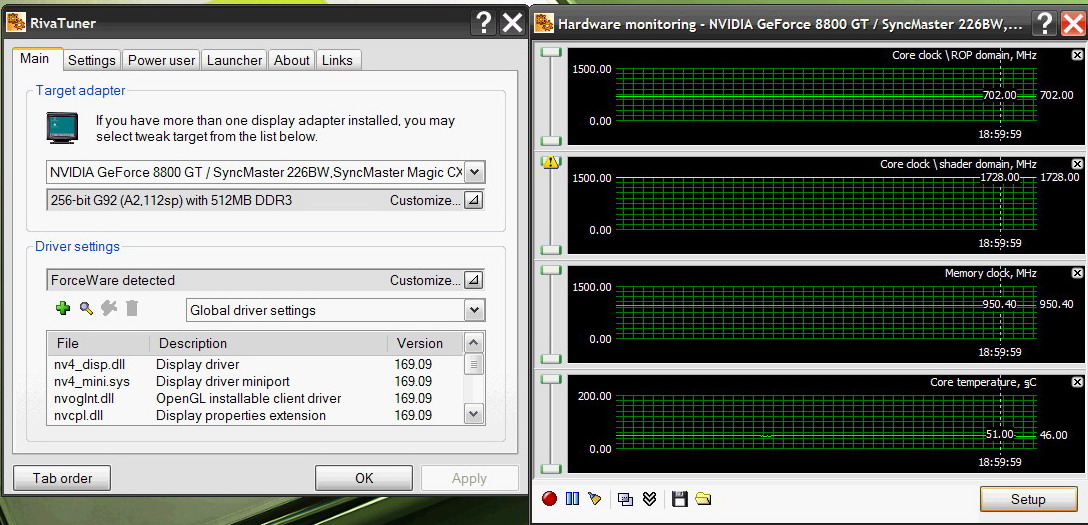Click the monitor icon under Target adapter

62,128
